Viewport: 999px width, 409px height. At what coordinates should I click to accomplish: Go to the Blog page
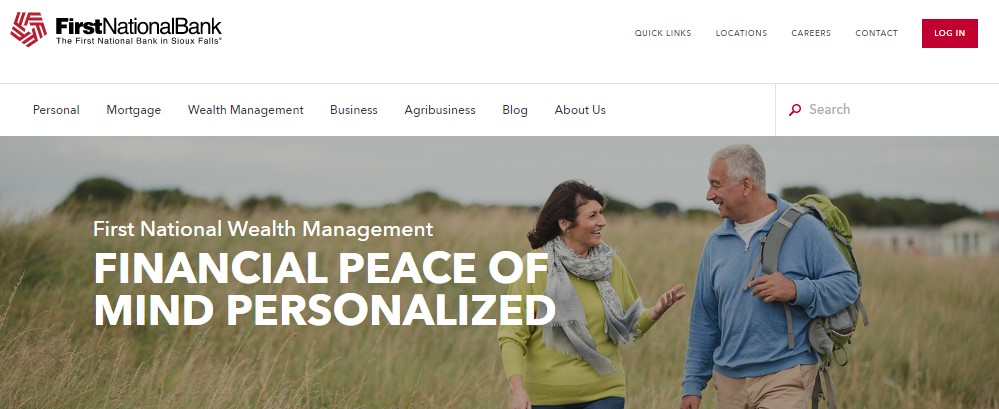[515, 110]
